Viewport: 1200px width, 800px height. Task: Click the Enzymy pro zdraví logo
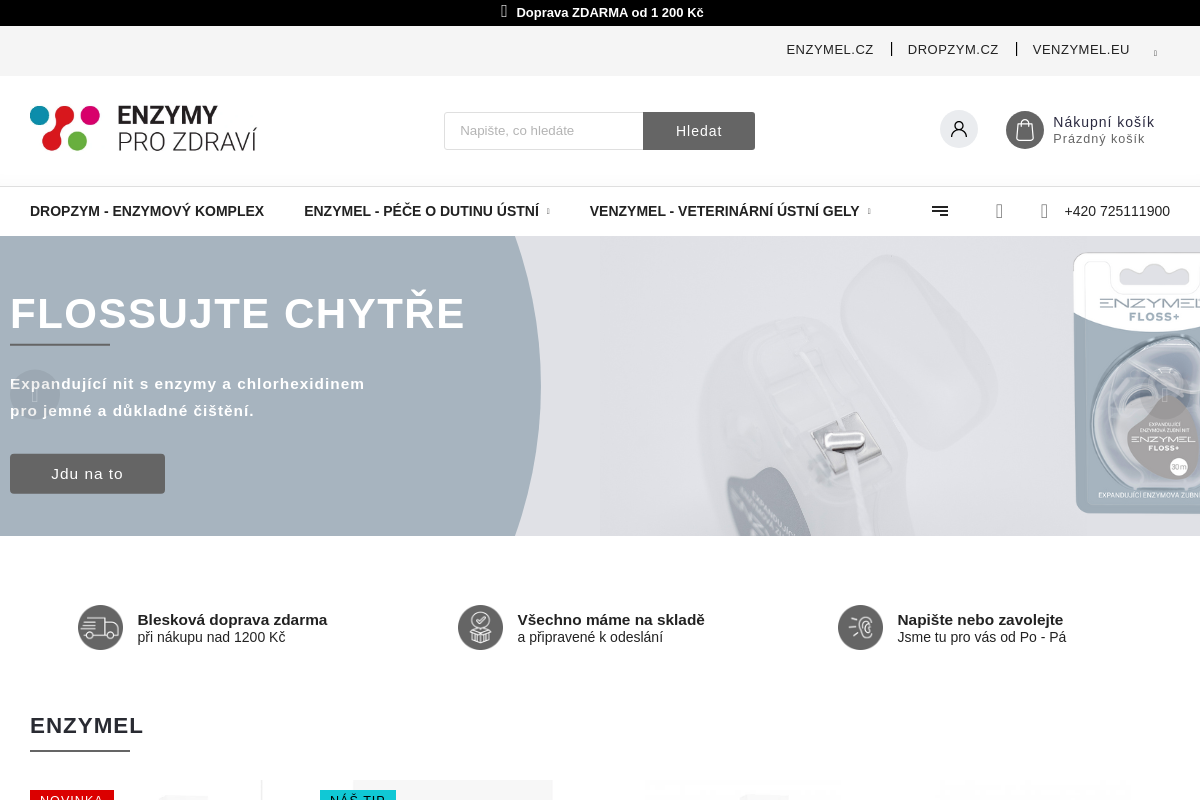pos(143,129)
